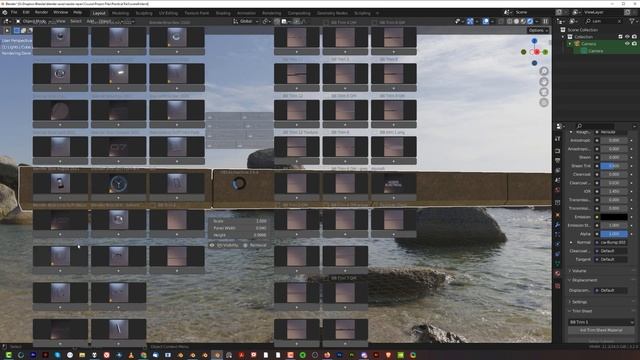This screenshot has height=360, width=640.
Task: Switch viewport to Material Preview shading
Action: coord(523,21)
